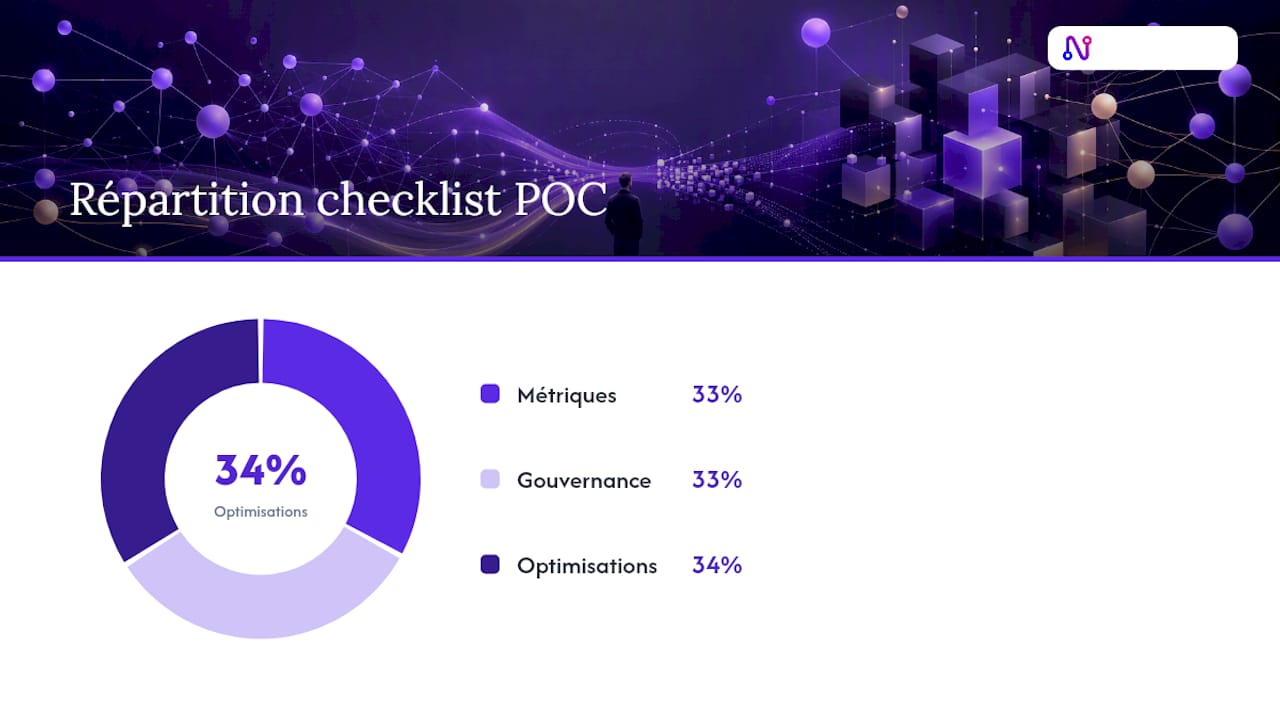Select the Gouvernance legend label

tap(584, 480)
